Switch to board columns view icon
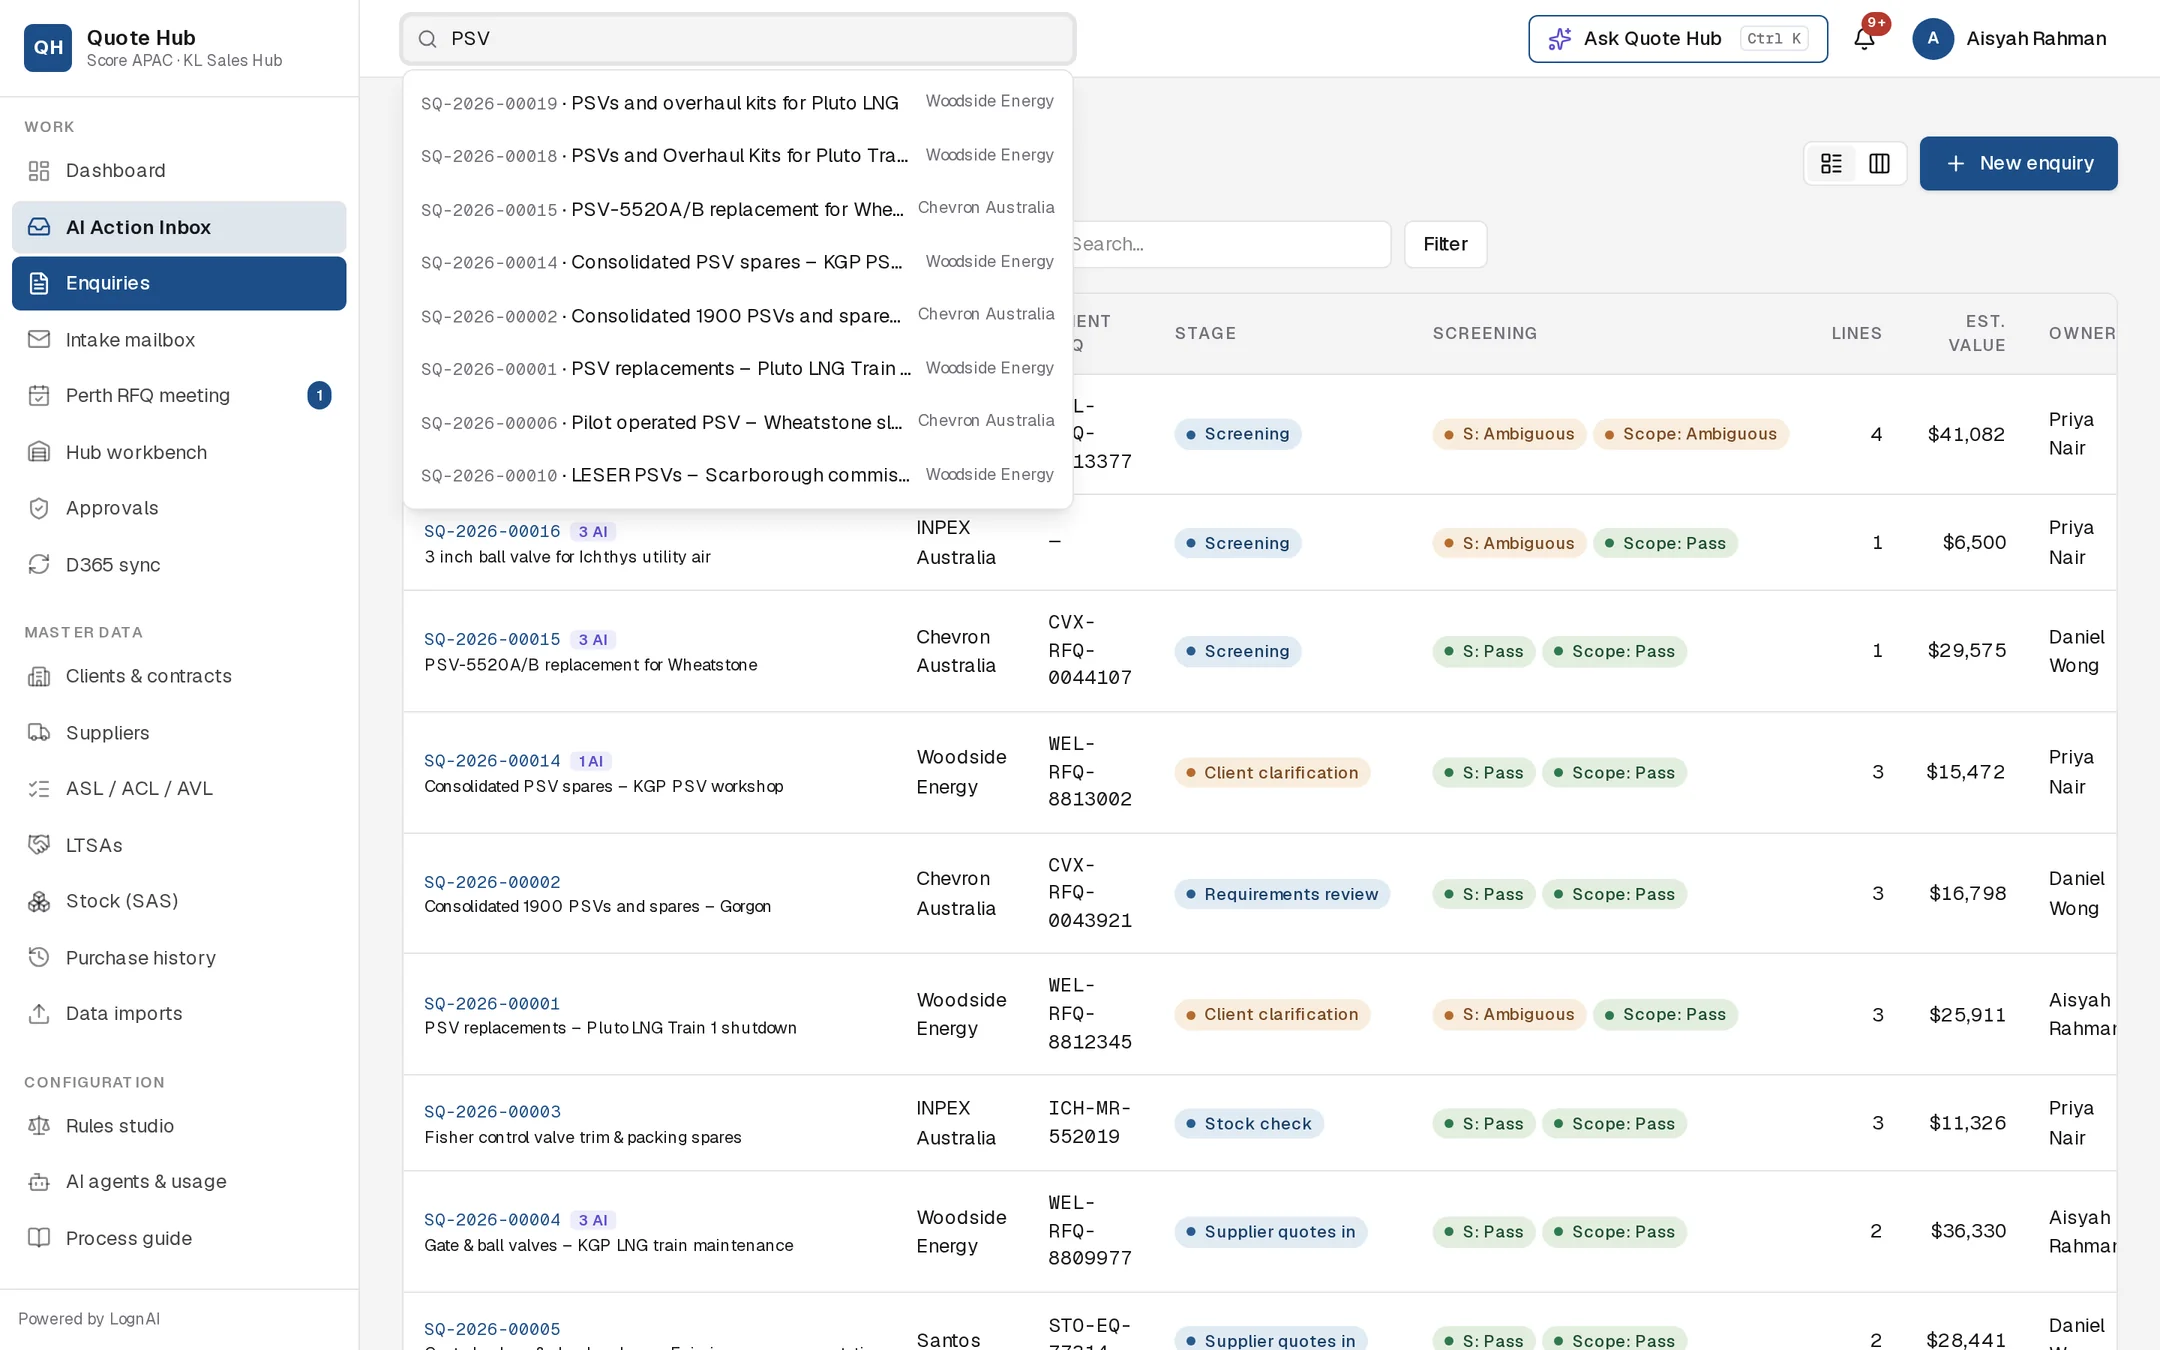Image resolution: width=2160 pixels, height=1350 pixels. coord(1879,163)
